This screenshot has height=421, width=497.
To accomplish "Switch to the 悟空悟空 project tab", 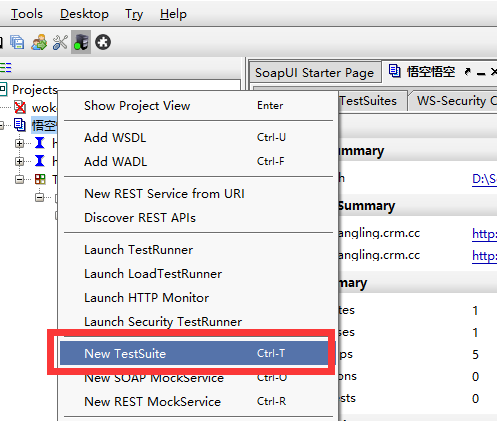I will click(x=430, y=71).
